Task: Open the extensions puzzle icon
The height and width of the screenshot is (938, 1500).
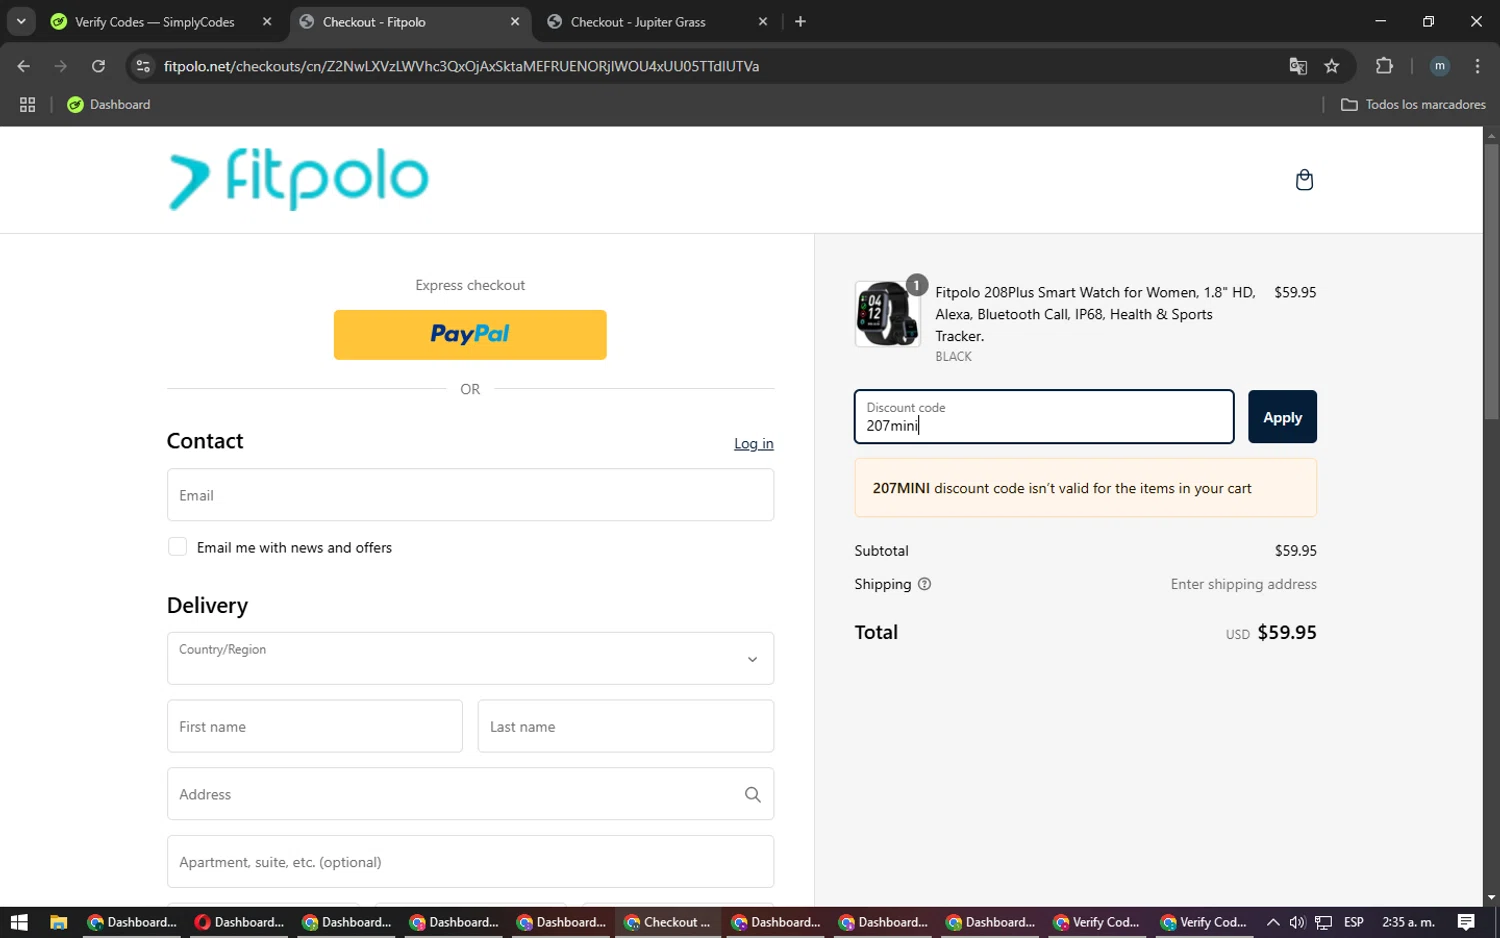Action: (x=1384, y=66)
